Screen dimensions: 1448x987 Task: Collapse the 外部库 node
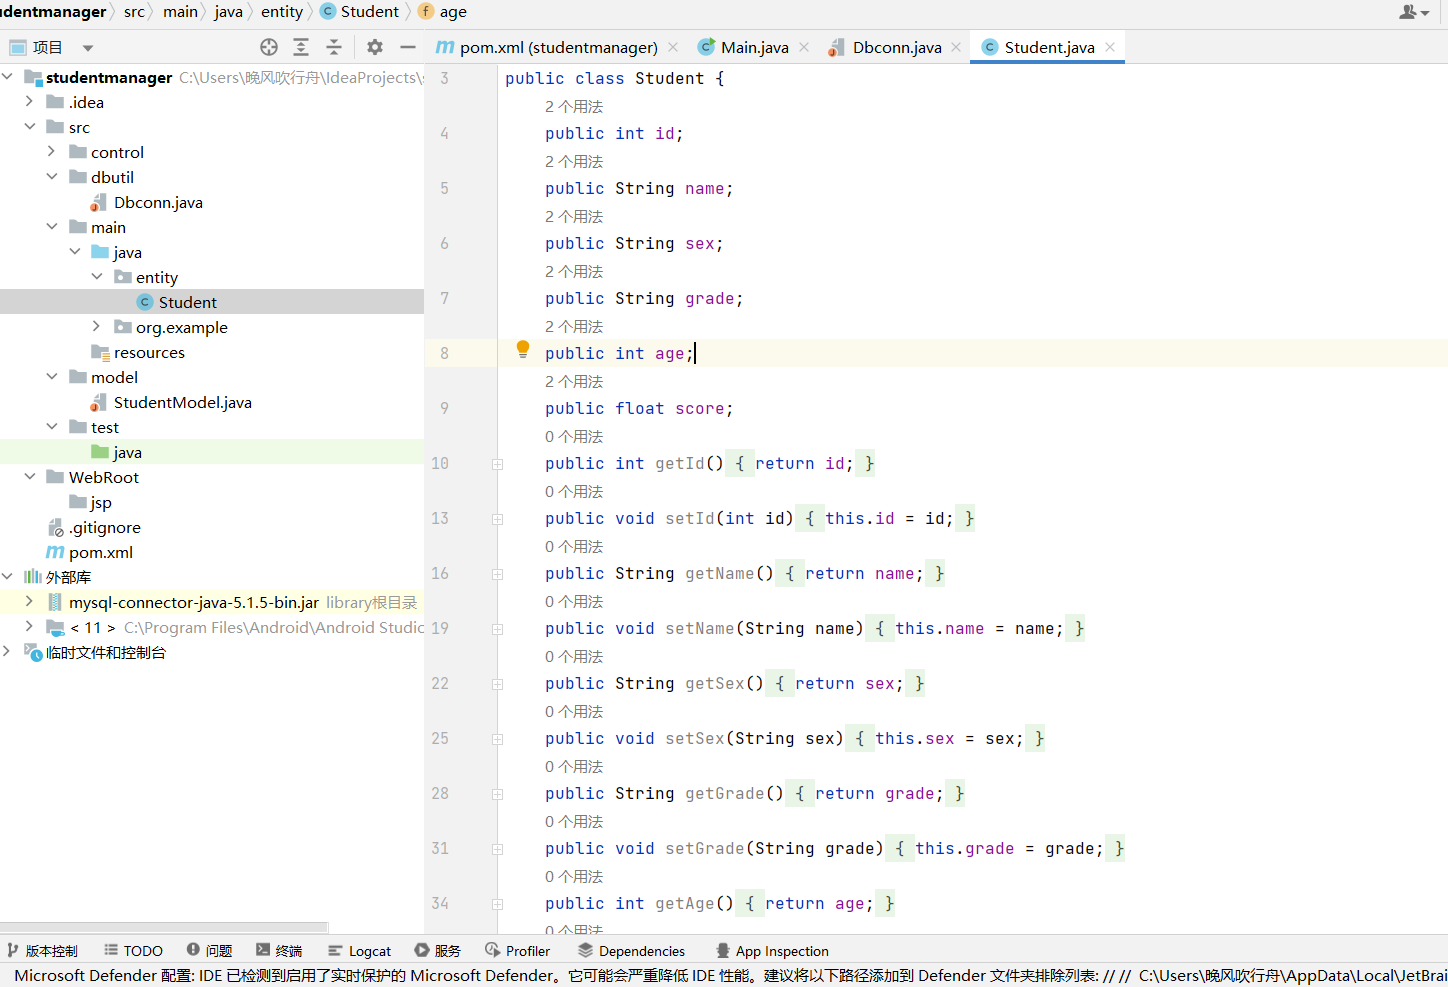[8, 576]
